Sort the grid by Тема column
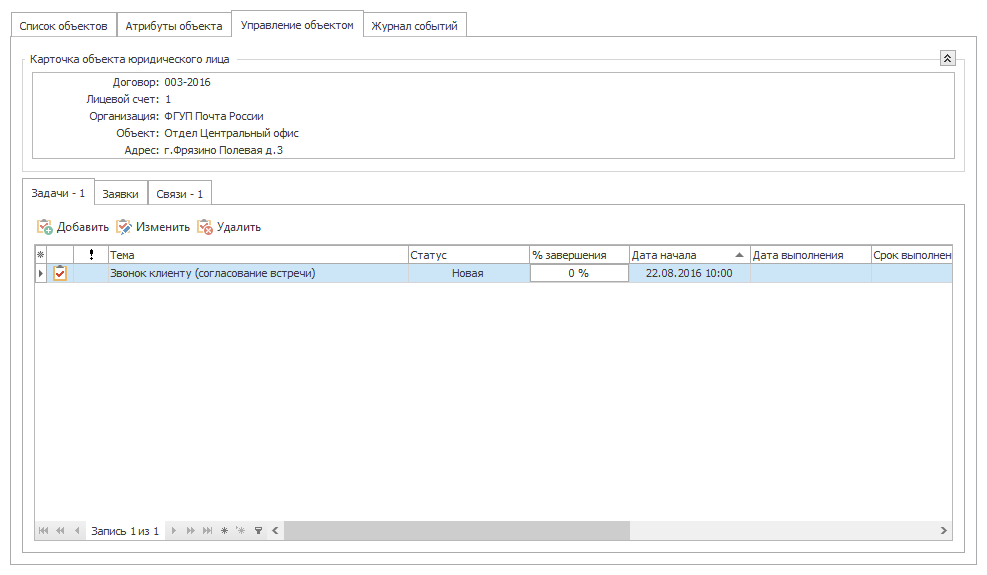Image resolution: width=987 pixels, height=575 pixels. point(258,254)
